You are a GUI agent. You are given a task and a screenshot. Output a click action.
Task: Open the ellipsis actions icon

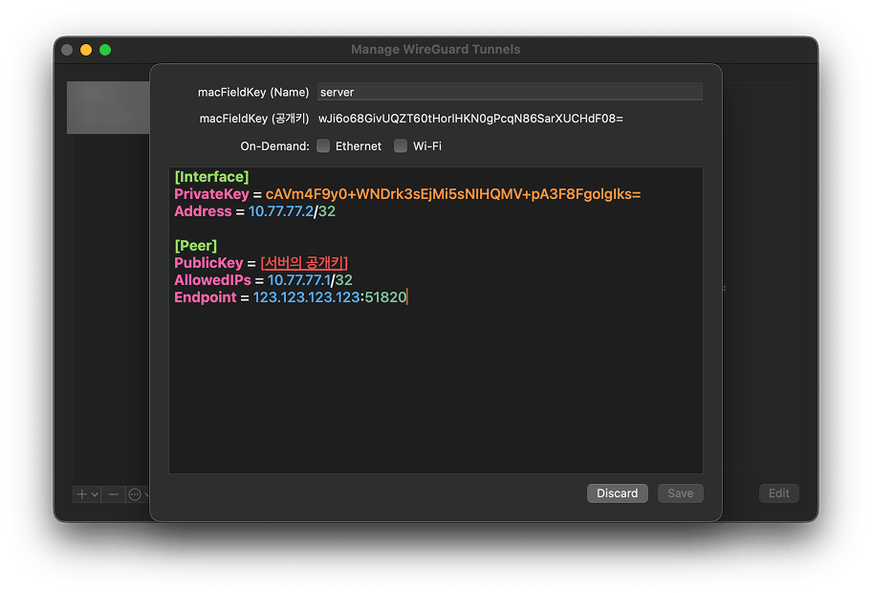[x=134, y=494]
